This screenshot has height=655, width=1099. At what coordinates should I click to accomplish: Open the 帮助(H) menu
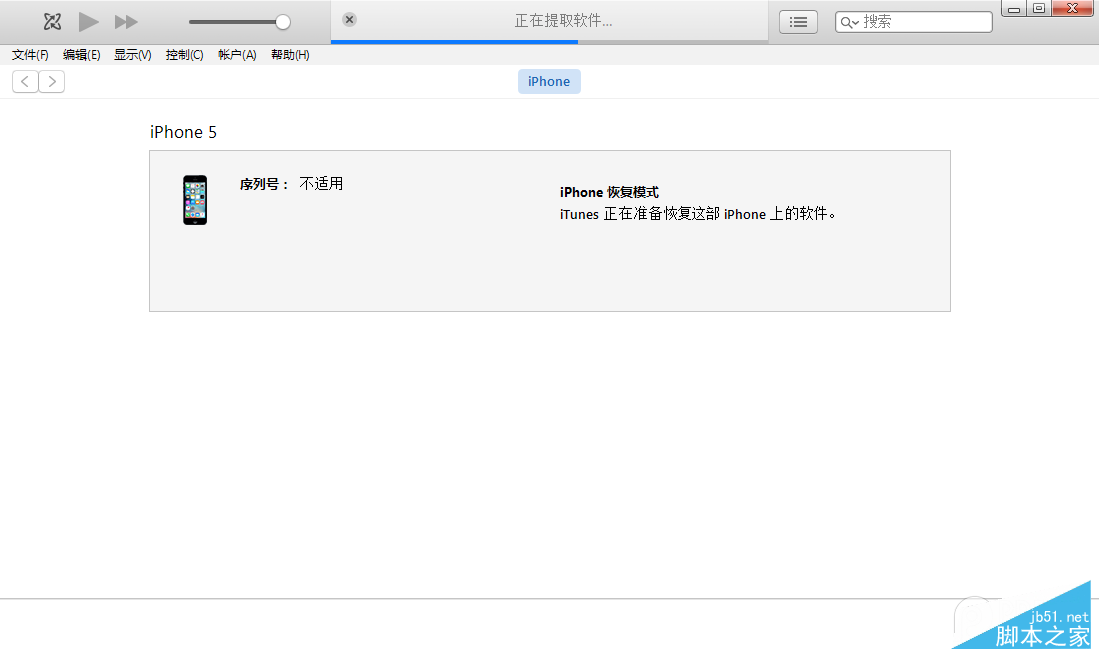click(290, 55)
